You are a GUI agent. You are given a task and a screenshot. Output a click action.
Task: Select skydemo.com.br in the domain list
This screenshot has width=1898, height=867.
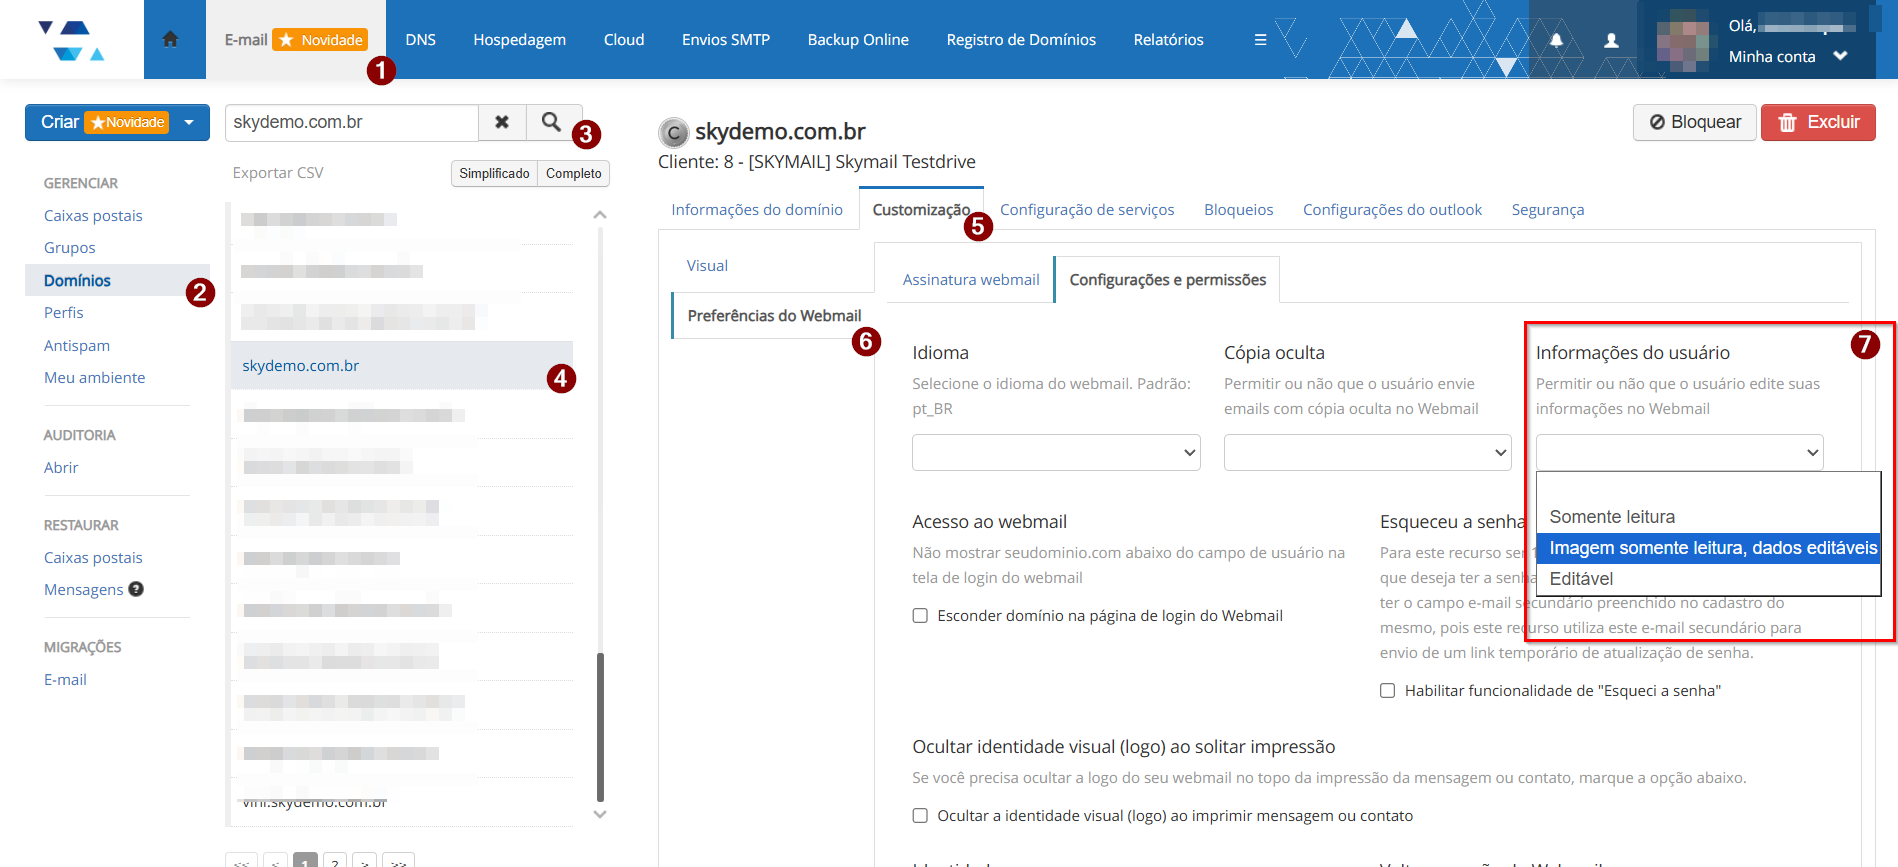coord(402,366)
